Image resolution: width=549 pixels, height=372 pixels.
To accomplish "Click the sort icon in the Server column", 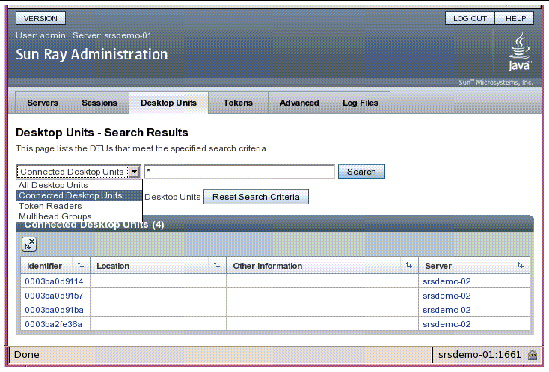I will pyautogui.click(x=521, y=266).
